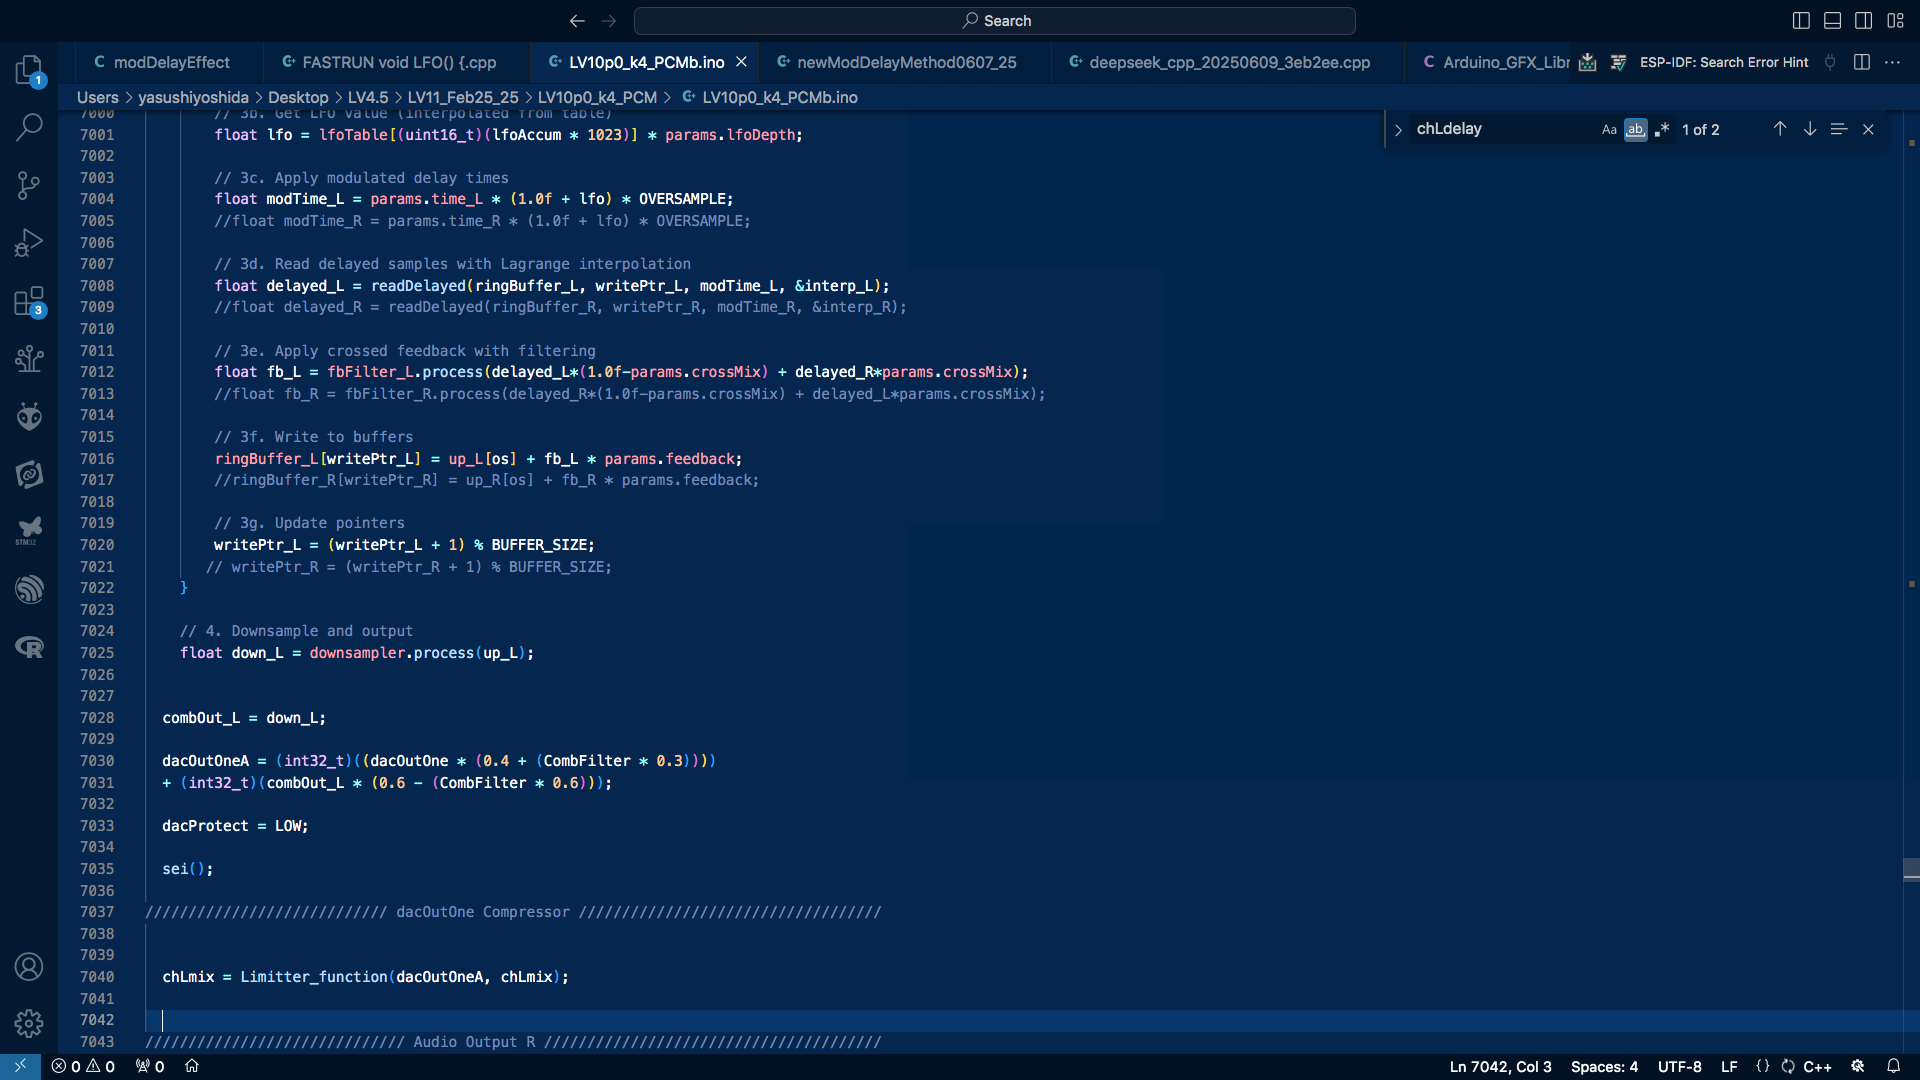Toggle Match Whole Word in the find widget

click(x=1635, y=129)
